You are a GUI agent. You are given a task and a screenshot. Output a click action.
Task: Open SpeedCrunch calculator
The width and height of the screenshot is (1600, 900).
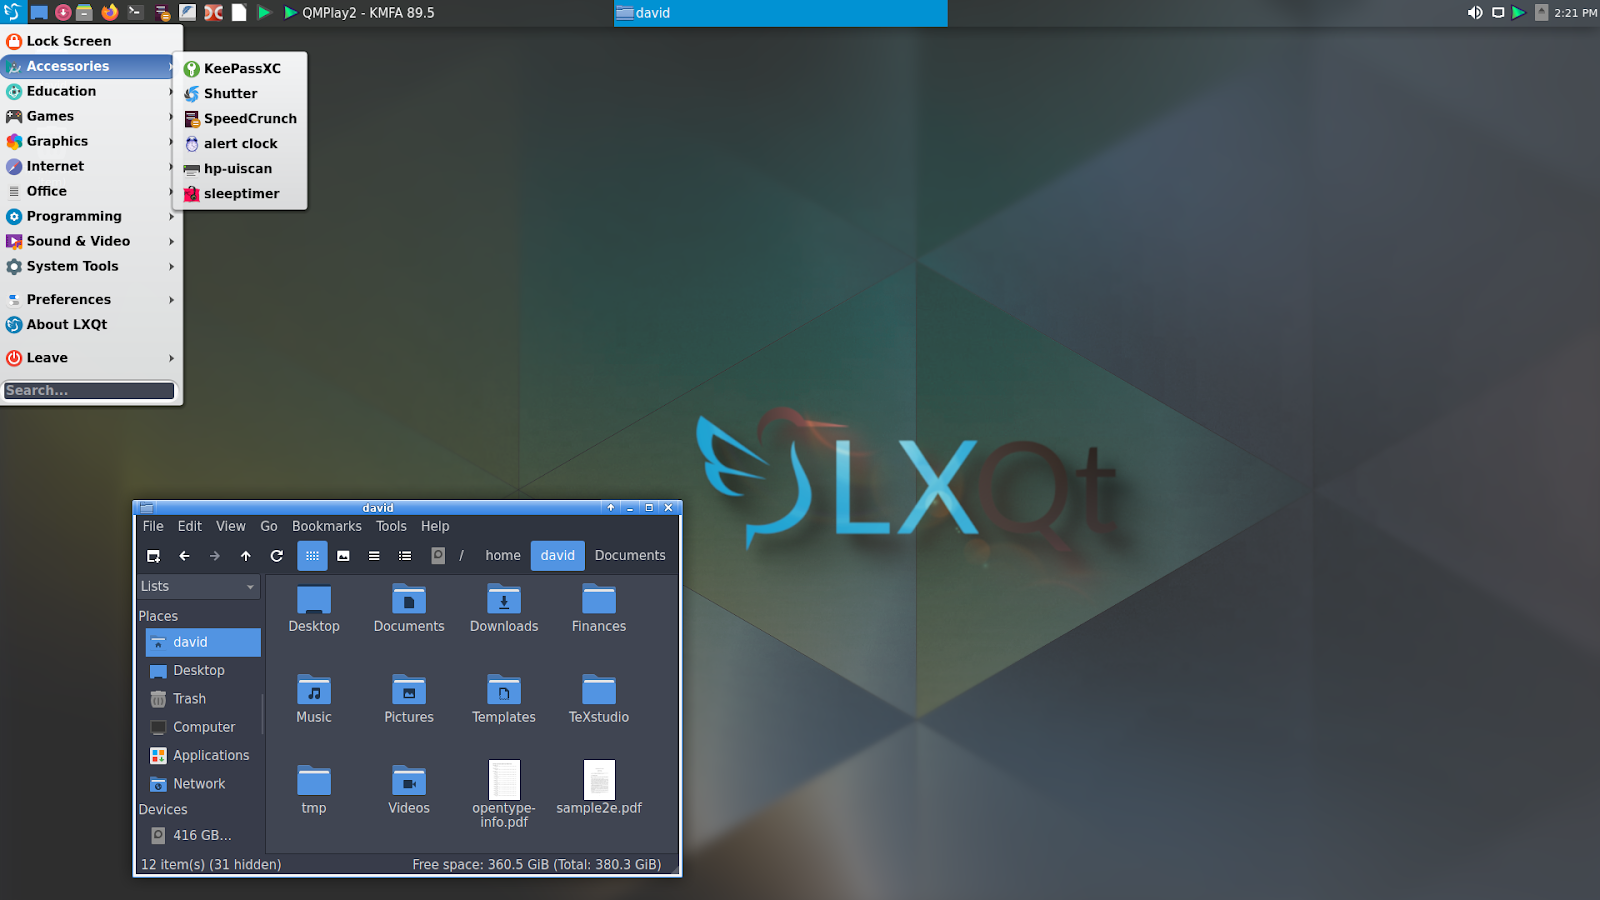[x=240, y=118]
